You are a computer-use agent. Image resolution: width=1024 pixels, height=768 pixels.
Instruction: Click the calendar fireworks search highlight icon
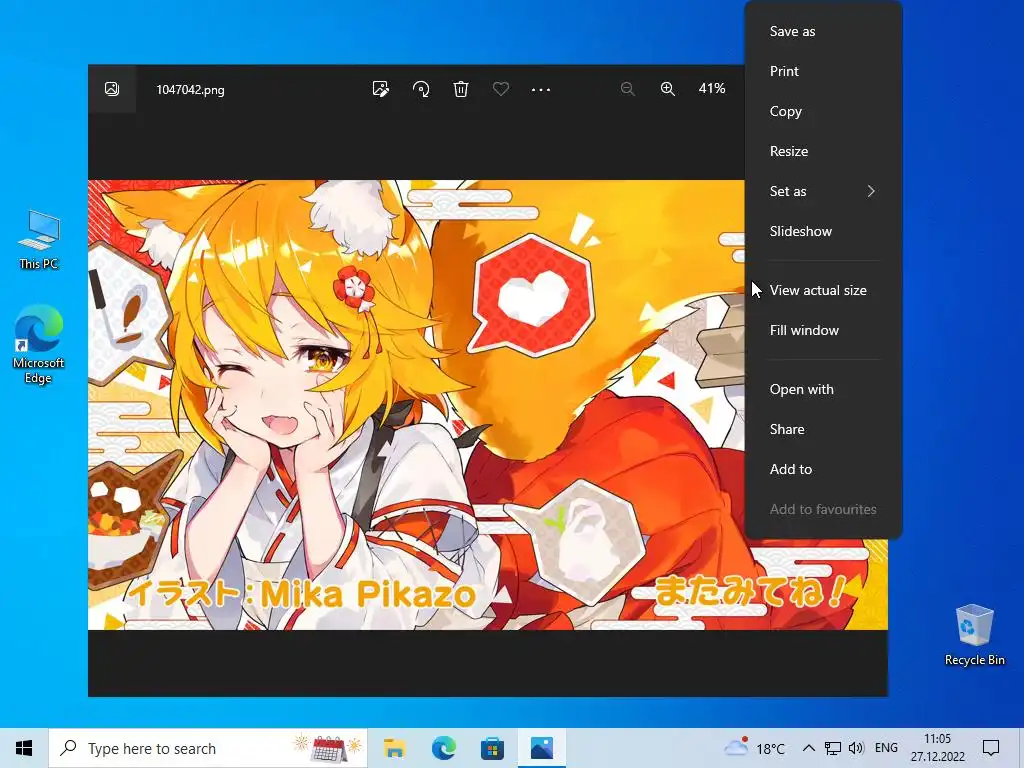328,748
